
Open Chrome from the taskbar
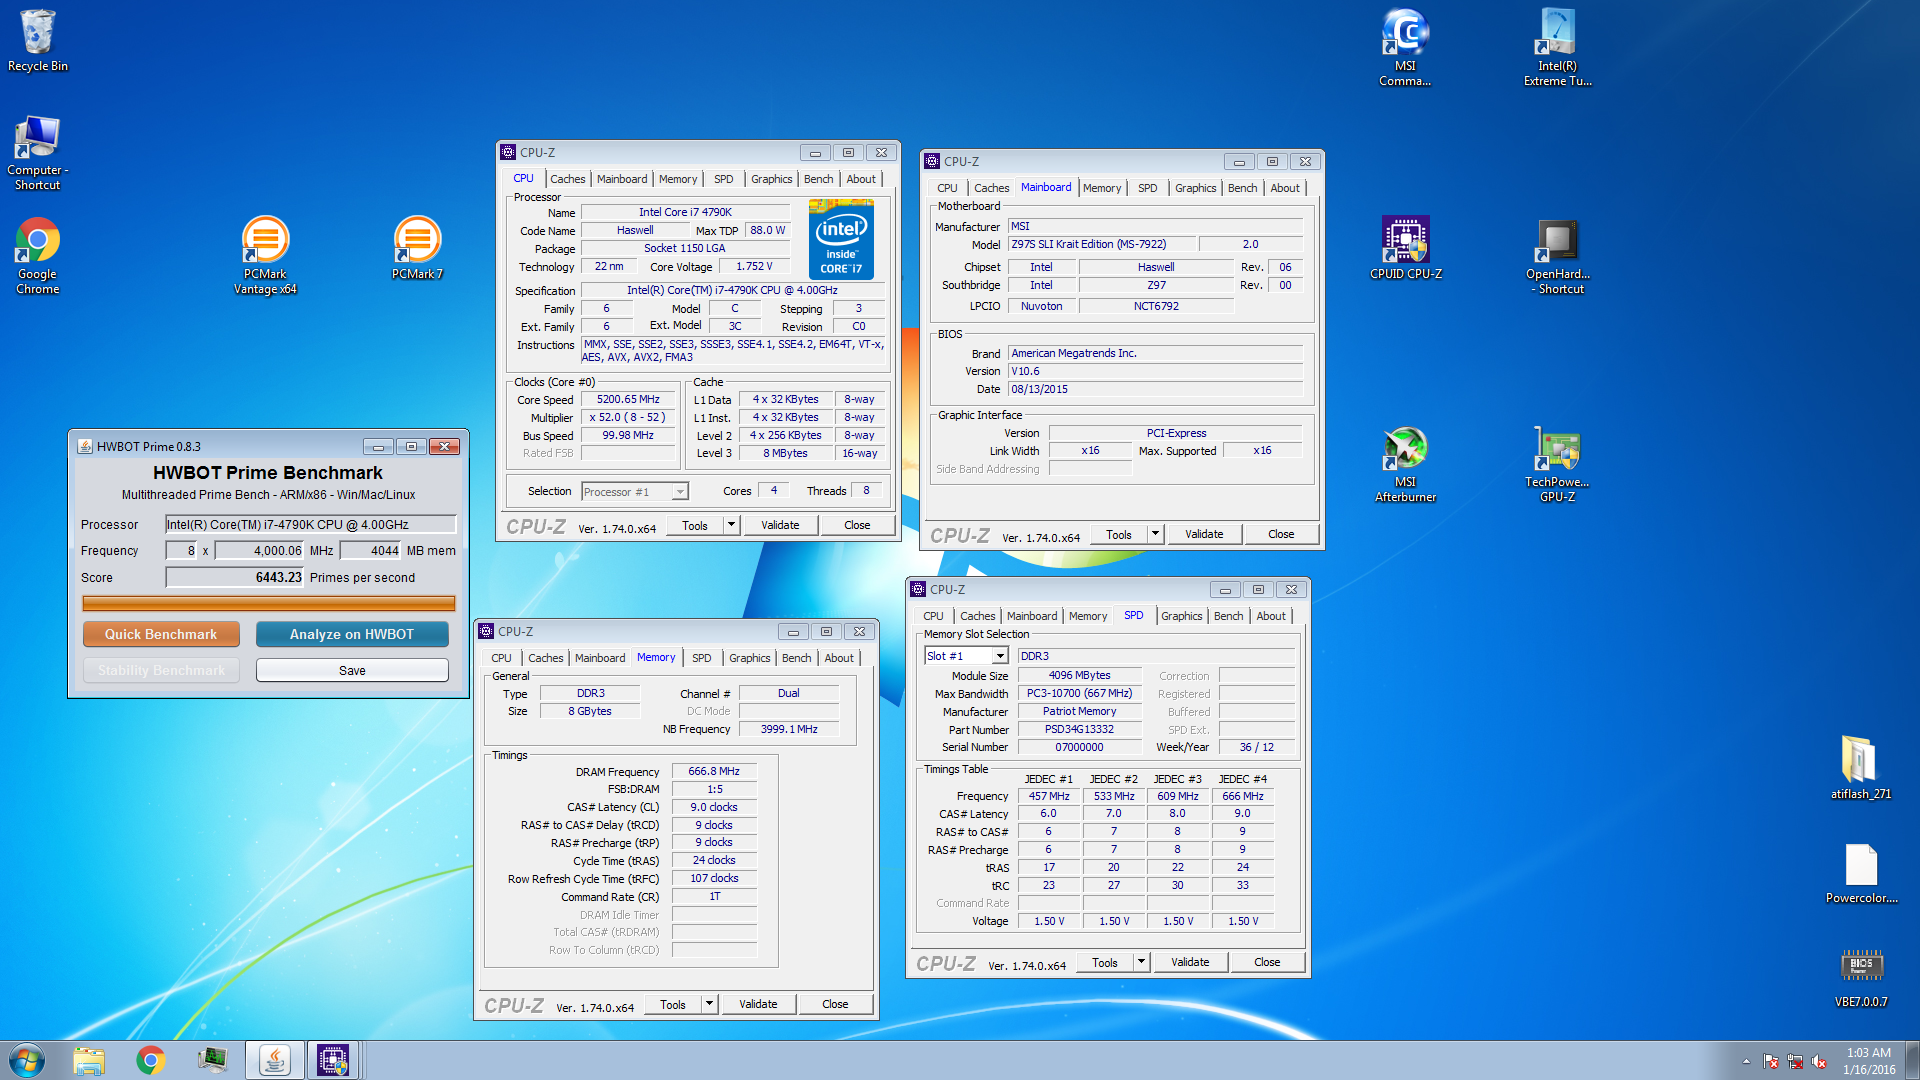coord(151,1060)
